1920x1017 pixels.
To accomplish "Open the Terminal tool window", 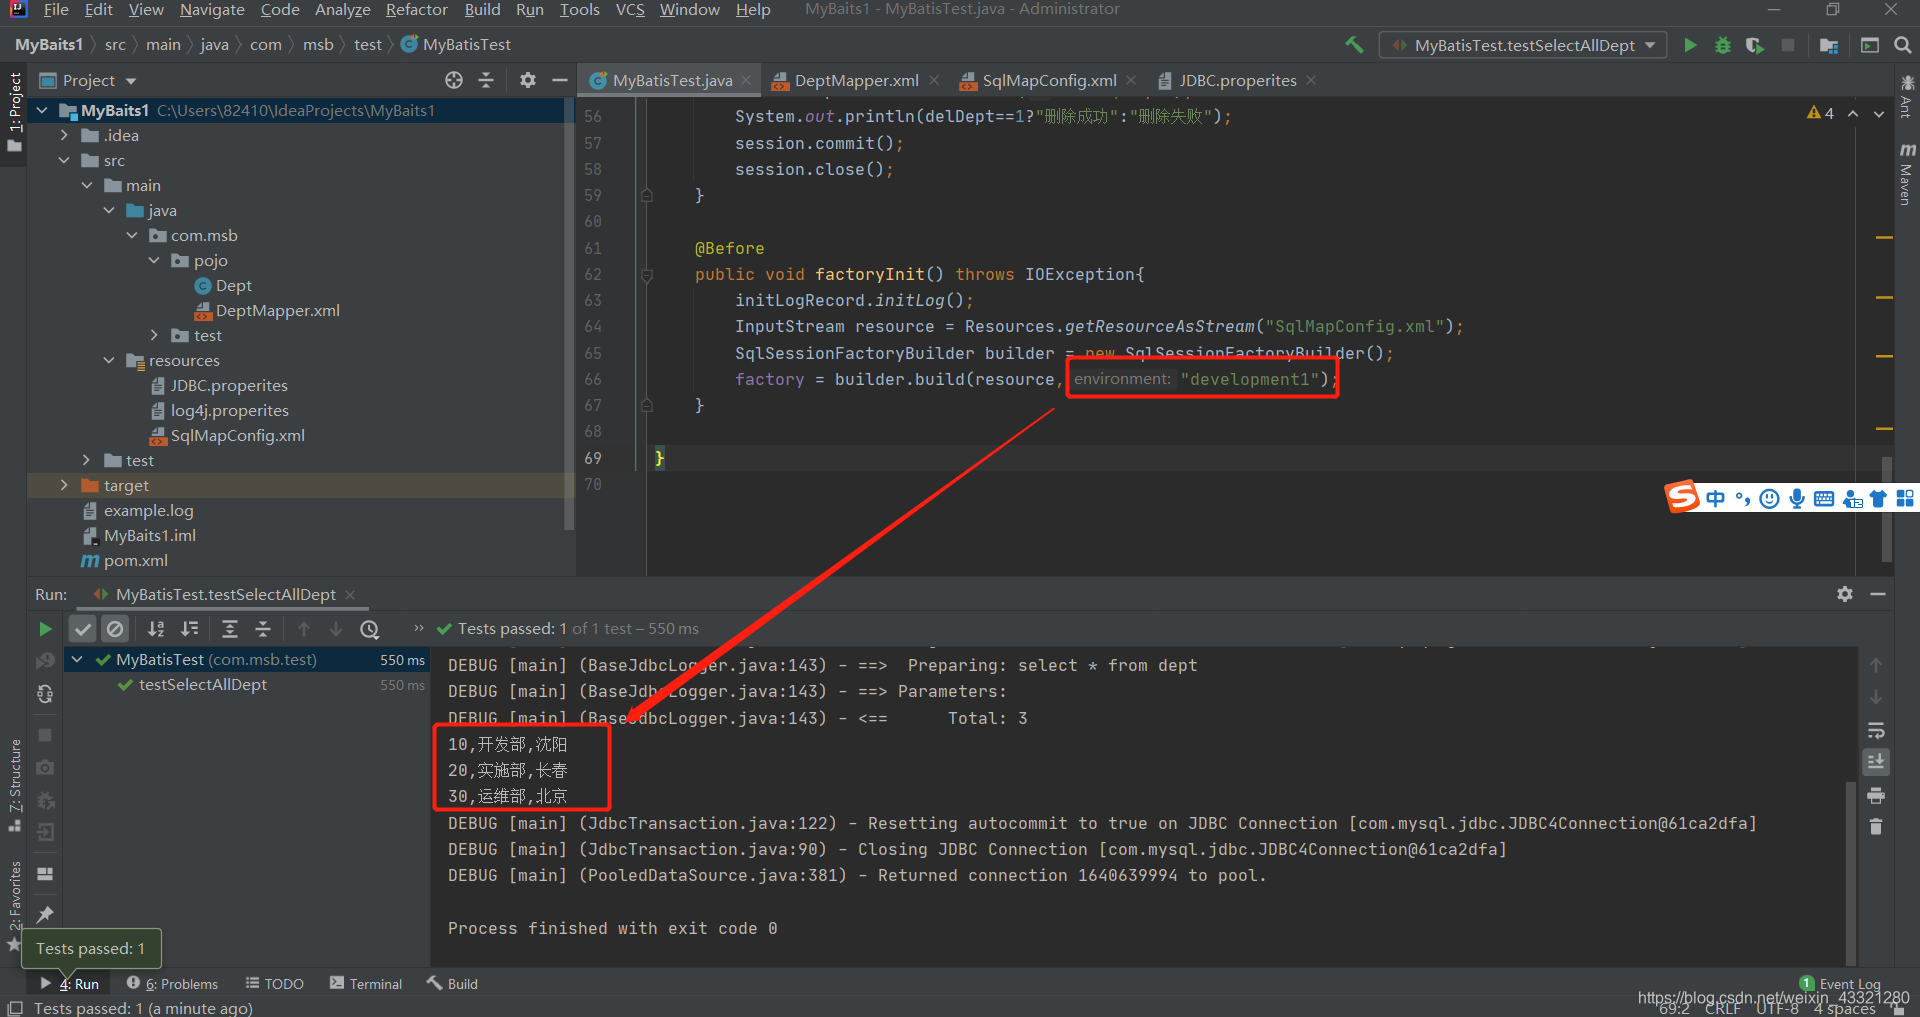I will (366, 984).
